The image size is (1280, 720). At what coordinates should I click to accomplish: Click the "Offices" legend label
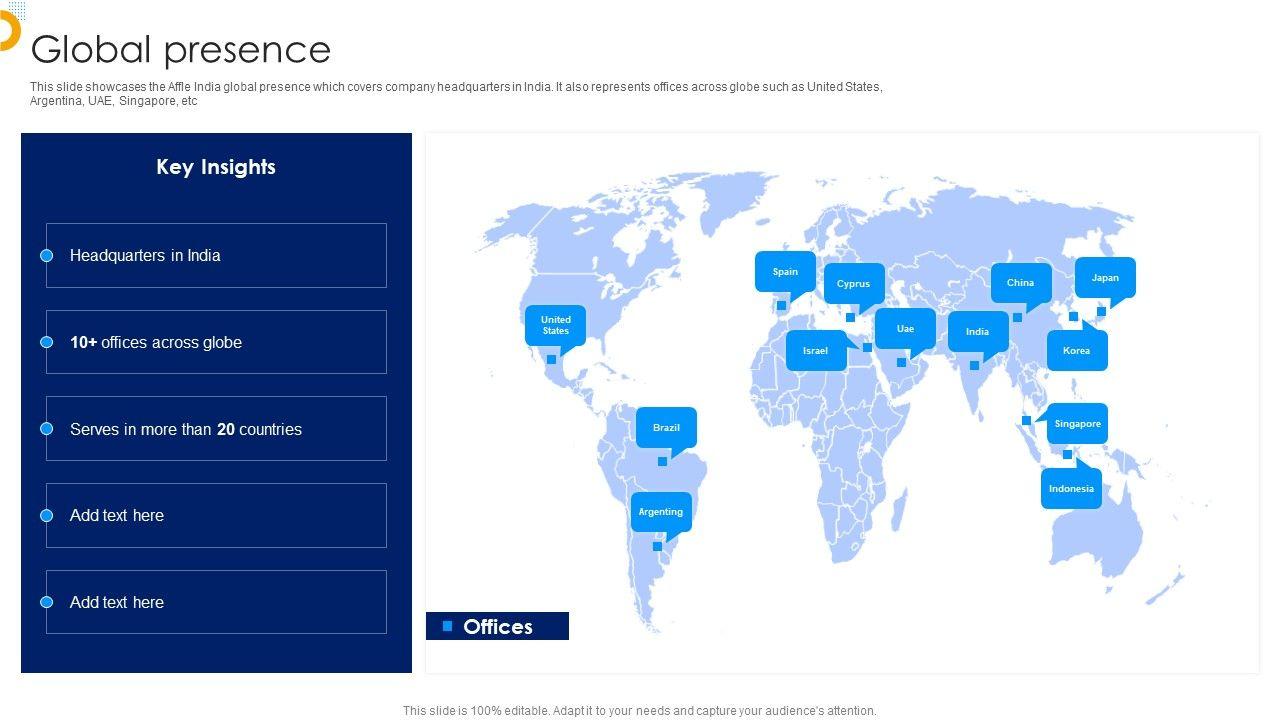click(x=498, y=627)
